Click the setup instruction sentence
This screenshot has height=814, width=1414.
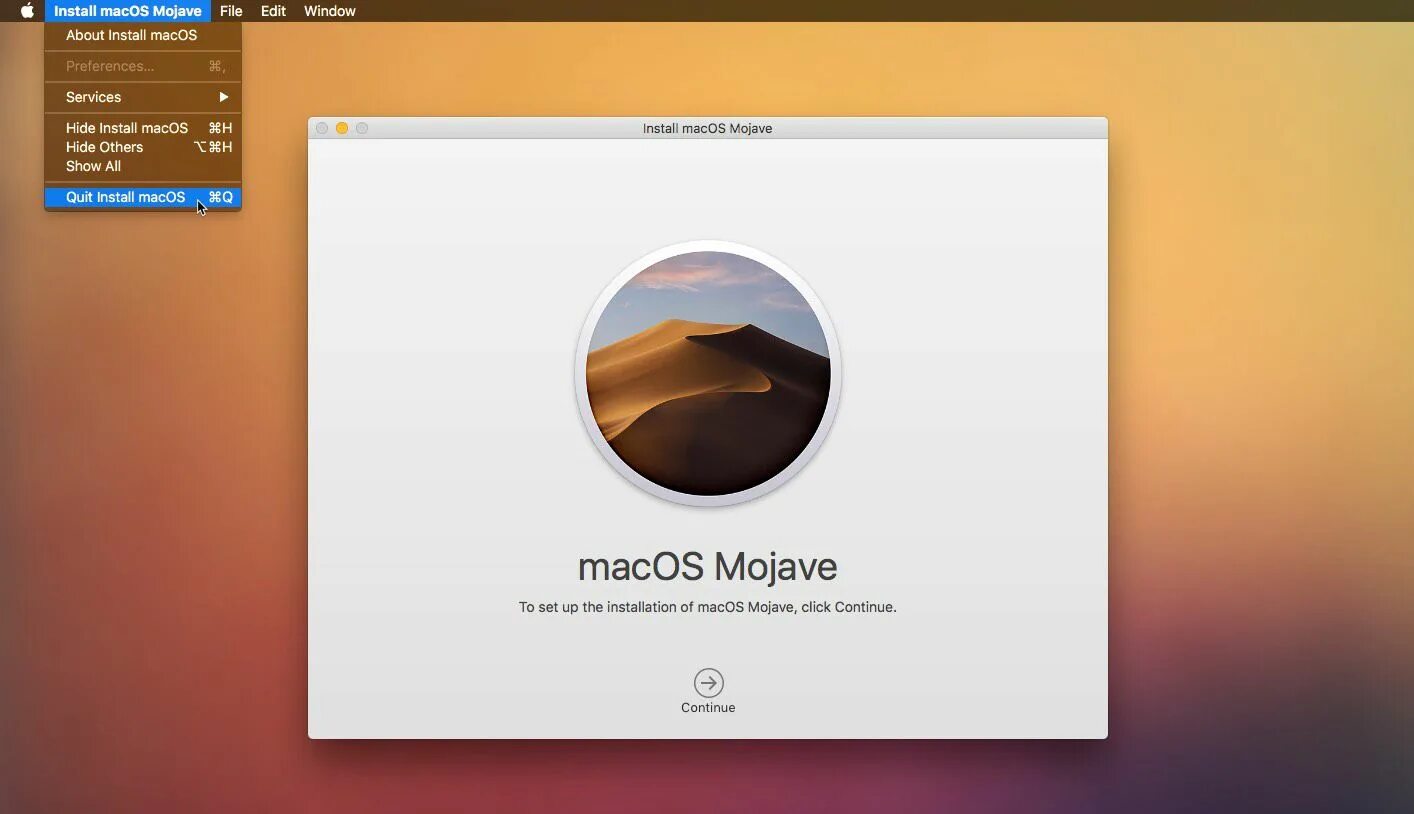click(707, 607)
